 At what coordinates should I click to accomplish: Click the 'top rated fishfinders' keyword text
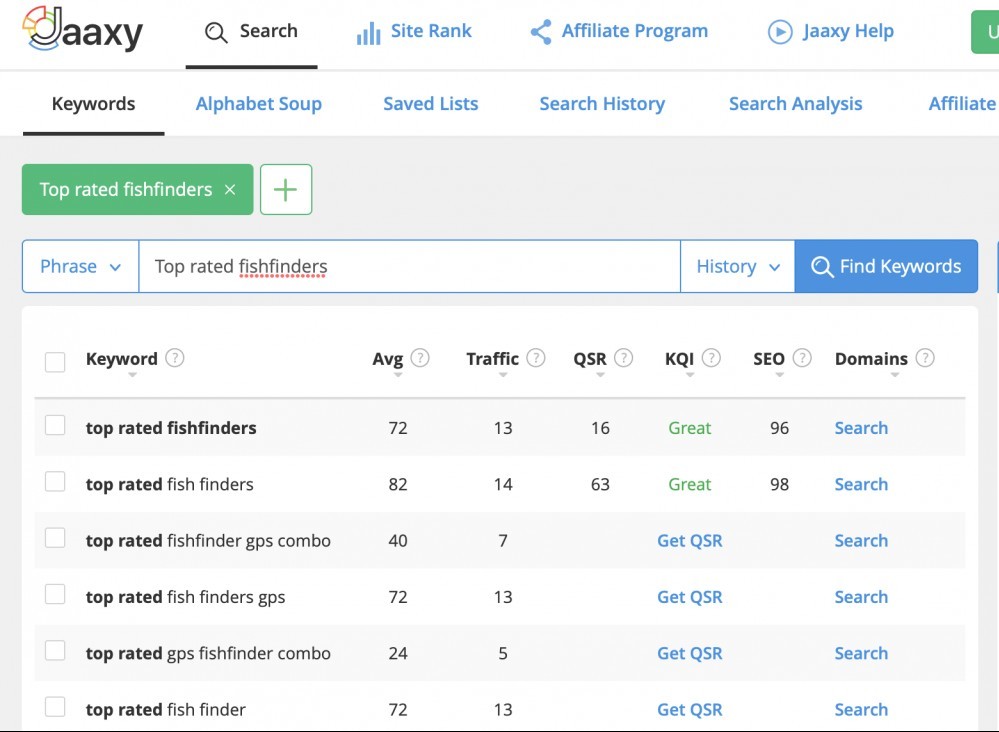point(171,428)
